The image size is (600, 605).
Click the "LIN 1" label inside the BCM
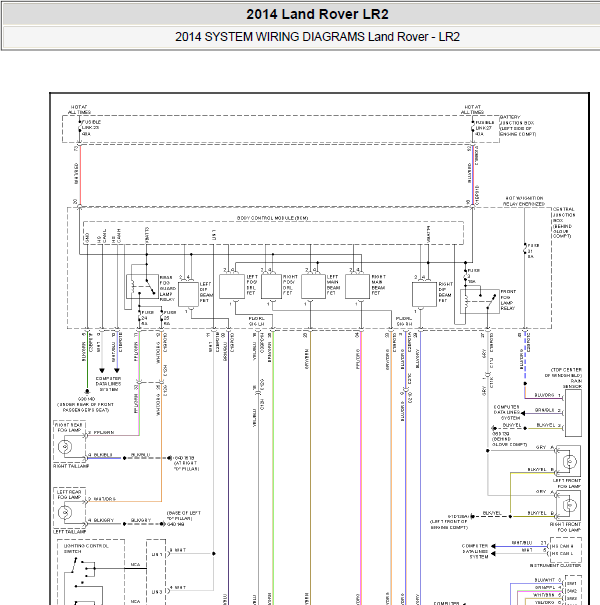point(214,235)
